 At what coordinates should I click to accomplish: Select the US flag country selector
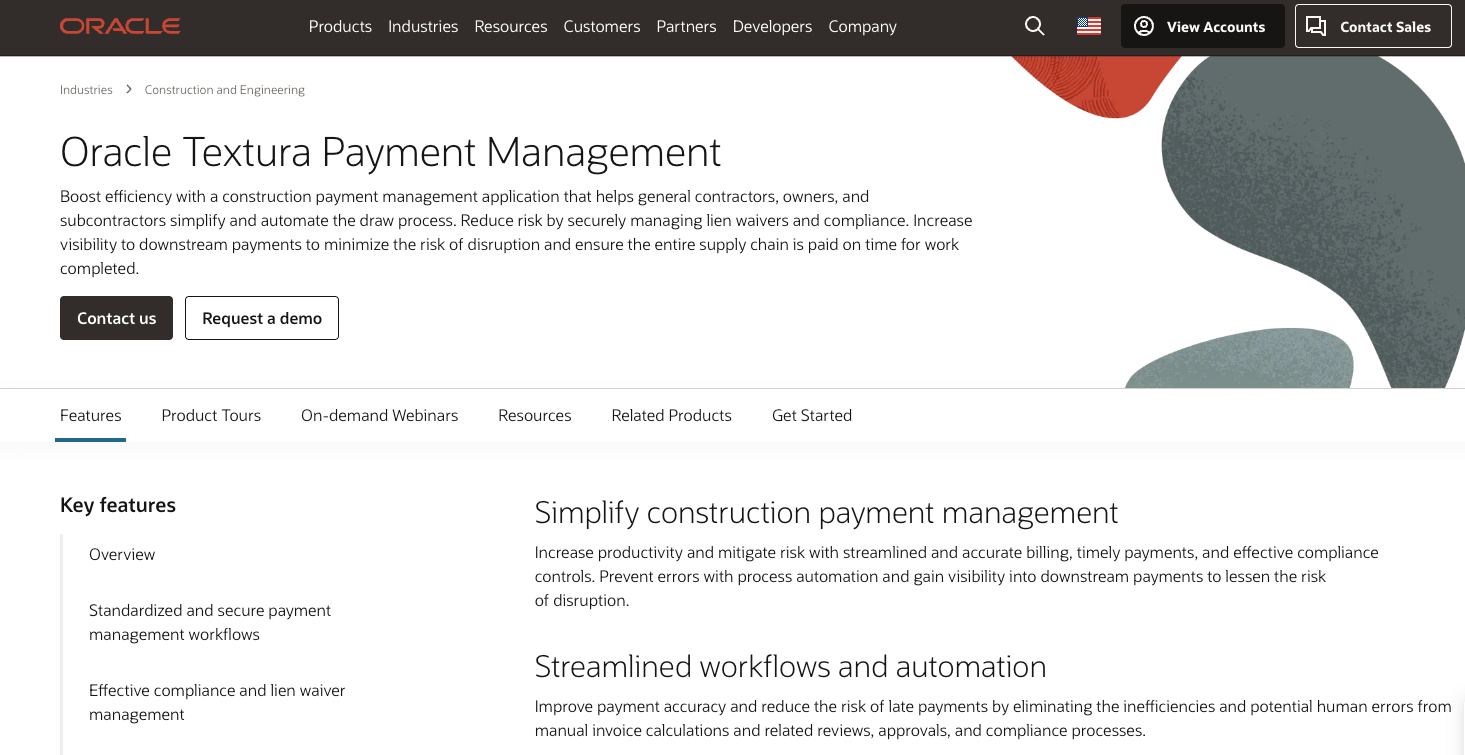pyautogui.click(x=1089, y=27)
